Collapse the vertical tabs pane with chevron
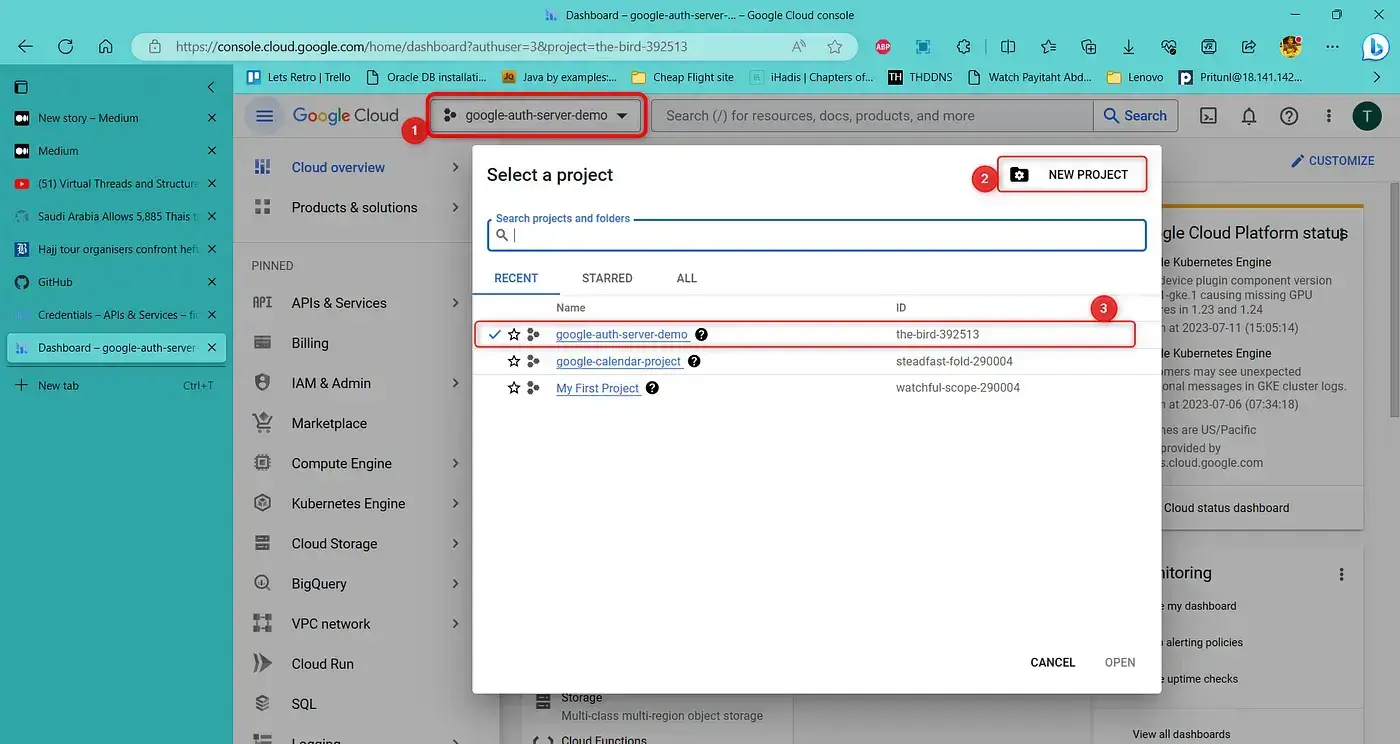The width and height of the screenshot is (1400, 744). pyautogui.click(x=211, y=87)
